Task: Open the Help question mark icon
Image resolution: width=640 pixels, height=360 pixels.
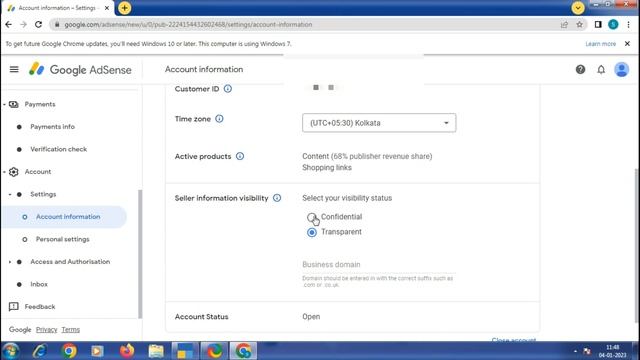Action: pyautogui.click(x=580, y=70)
